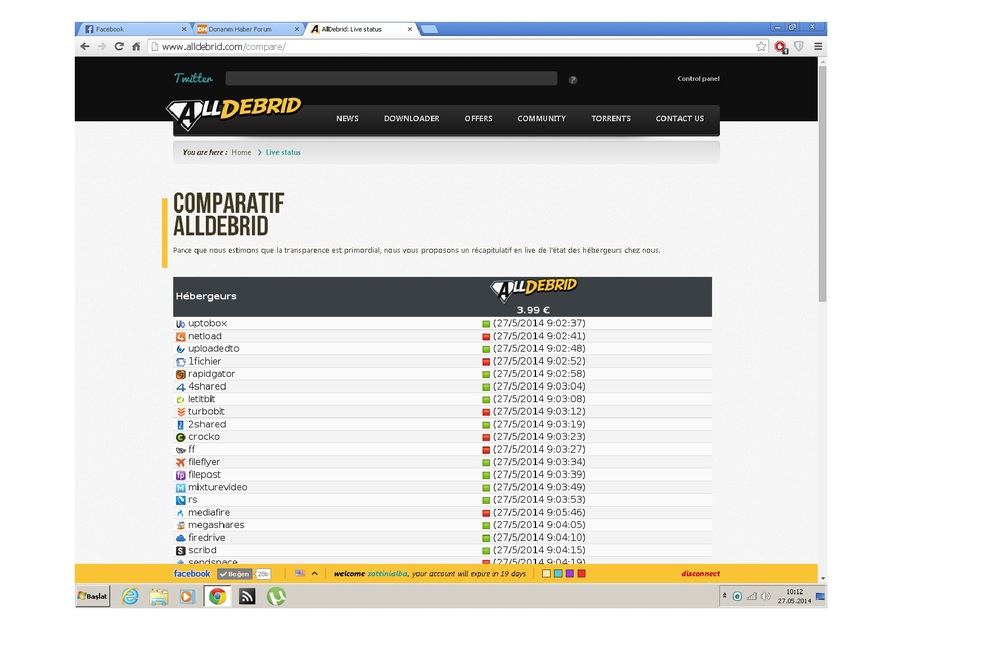This screenshot has width=1000, height=656.
Task: Open Internet Explorer from the taskbar
Action: tap(130, 597)
